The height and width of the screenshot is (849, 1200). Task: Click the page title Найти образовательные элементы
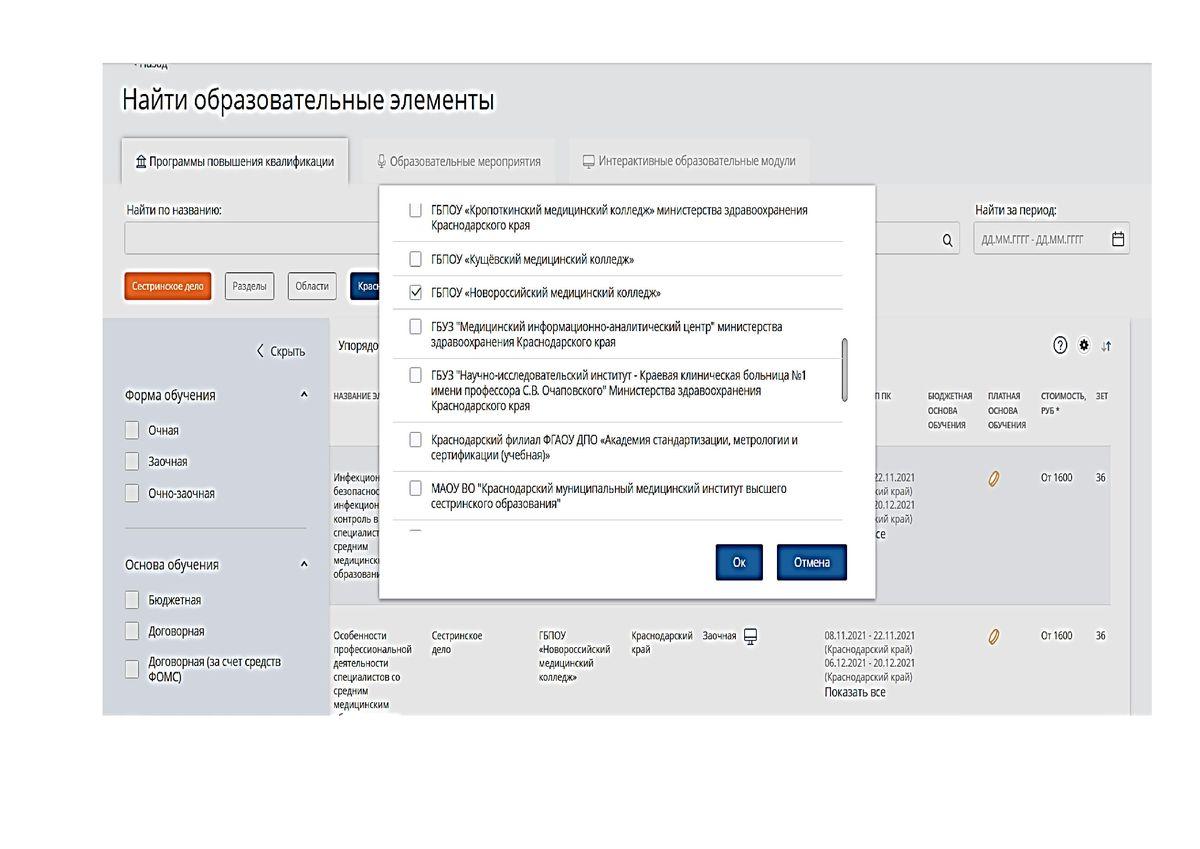coord(308,101)
